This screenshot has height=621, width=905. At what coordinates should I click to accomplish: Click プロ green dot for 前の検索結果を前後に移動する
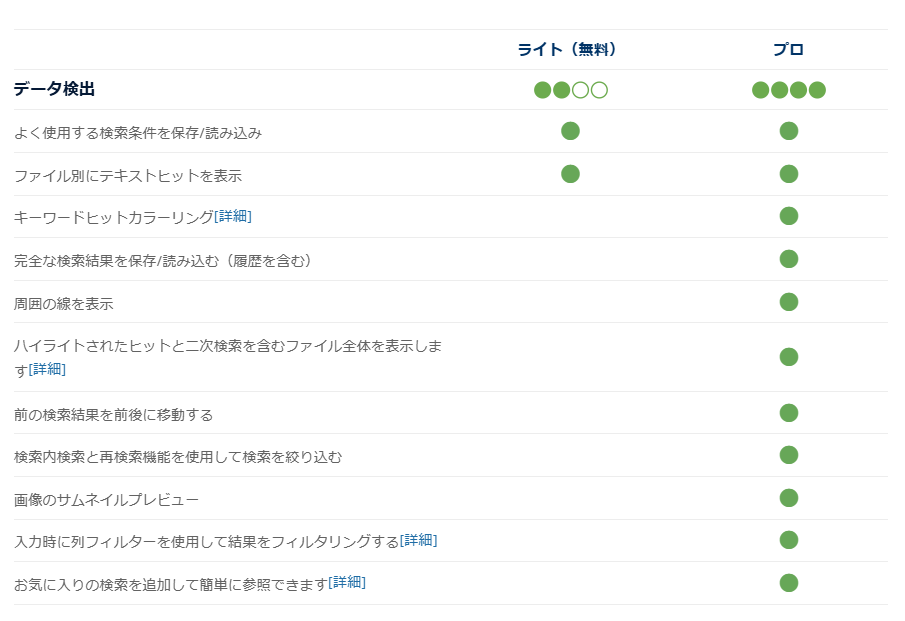(x=788, y=413)
